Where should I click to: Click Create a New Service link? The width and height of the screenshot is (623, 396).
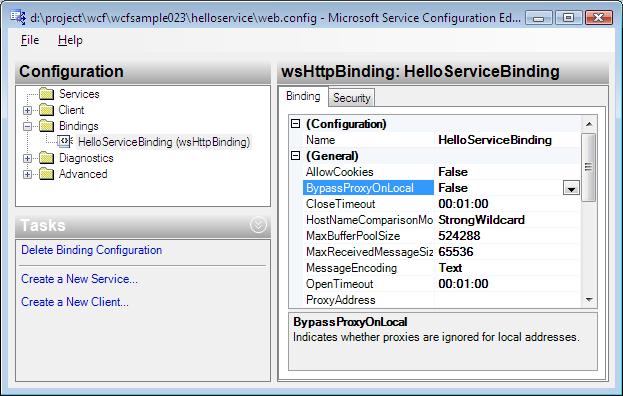point(79,279)
